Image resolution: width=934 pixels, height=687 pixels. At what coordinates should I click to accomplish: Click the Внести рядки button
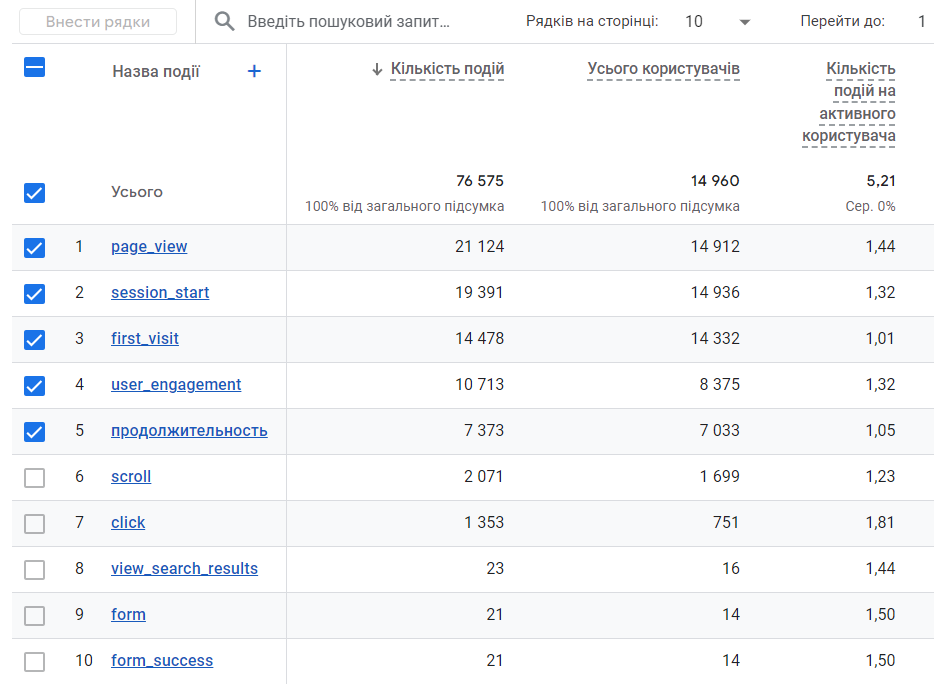98,22
